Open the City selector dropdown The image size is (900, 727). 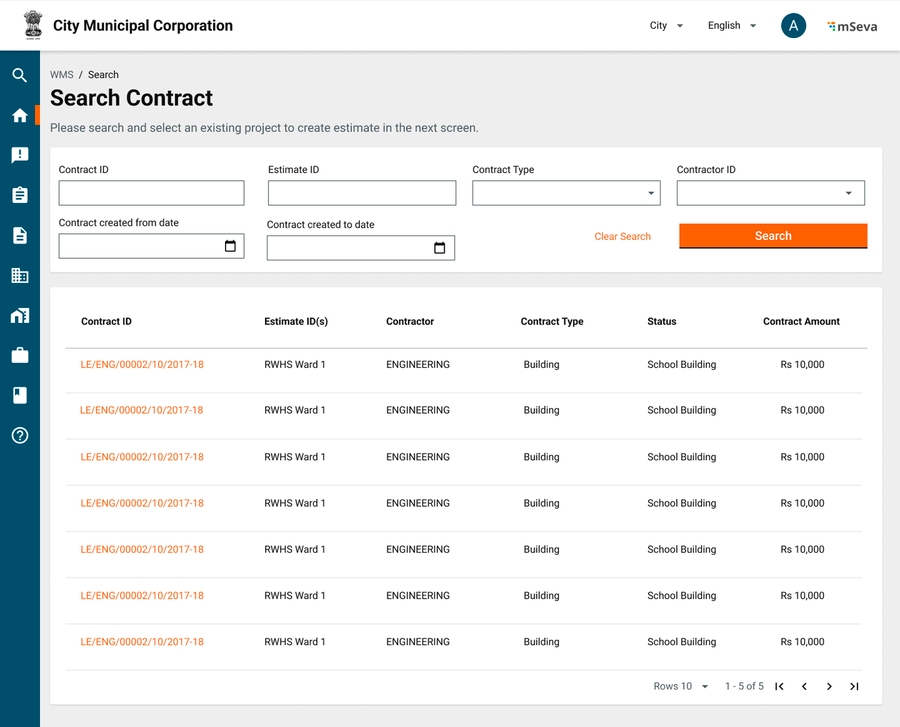click(x=666, y=26)
